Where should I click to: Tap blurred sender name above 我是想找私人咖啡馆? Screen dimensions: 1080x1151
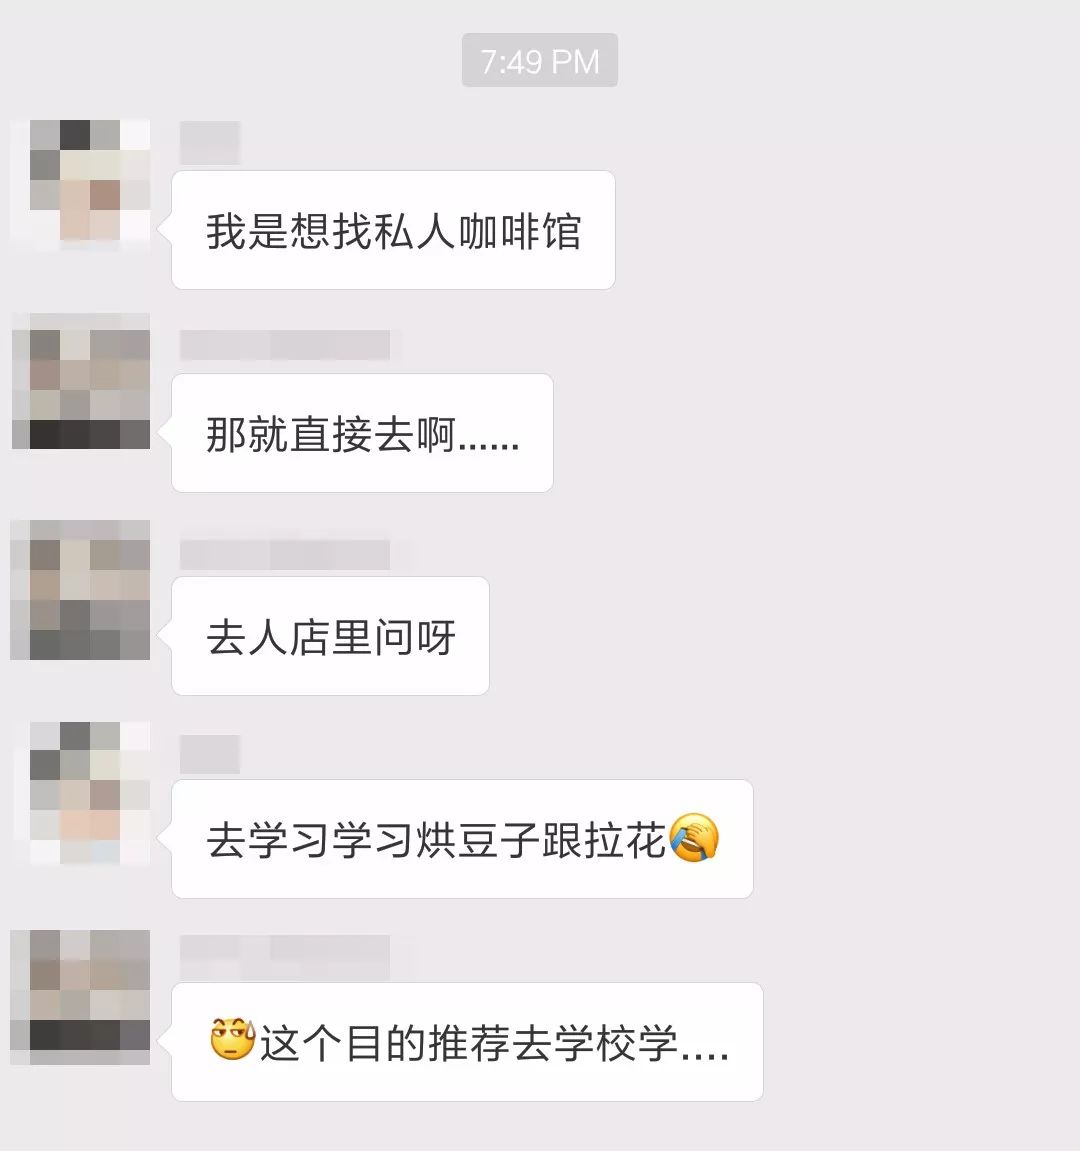[210, 143]
